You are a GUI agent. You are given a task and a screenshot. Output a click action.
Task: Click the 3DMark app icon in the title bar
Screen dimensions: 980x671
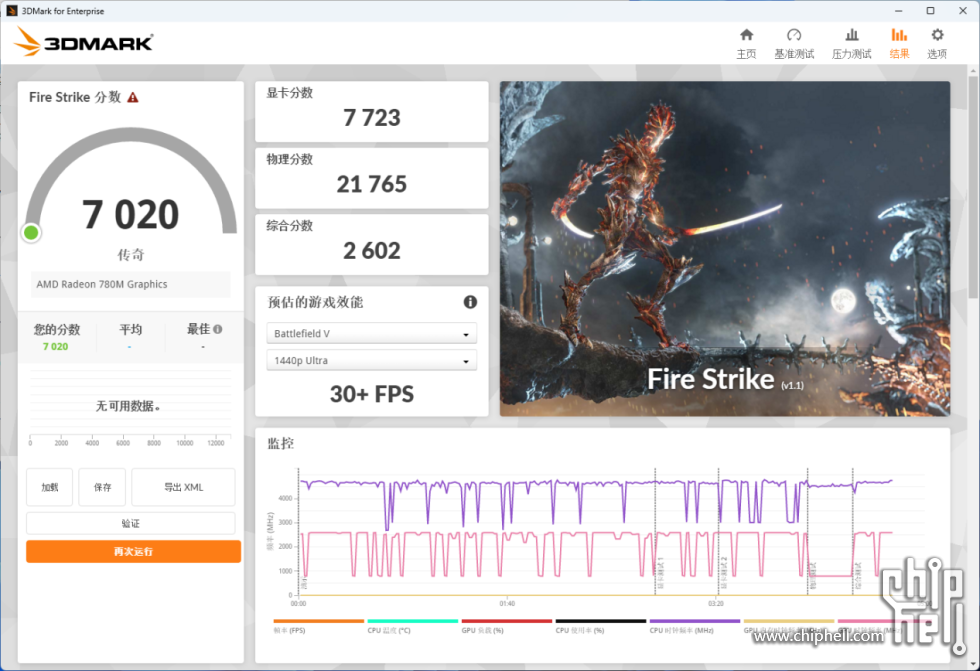tap(11, 10)
